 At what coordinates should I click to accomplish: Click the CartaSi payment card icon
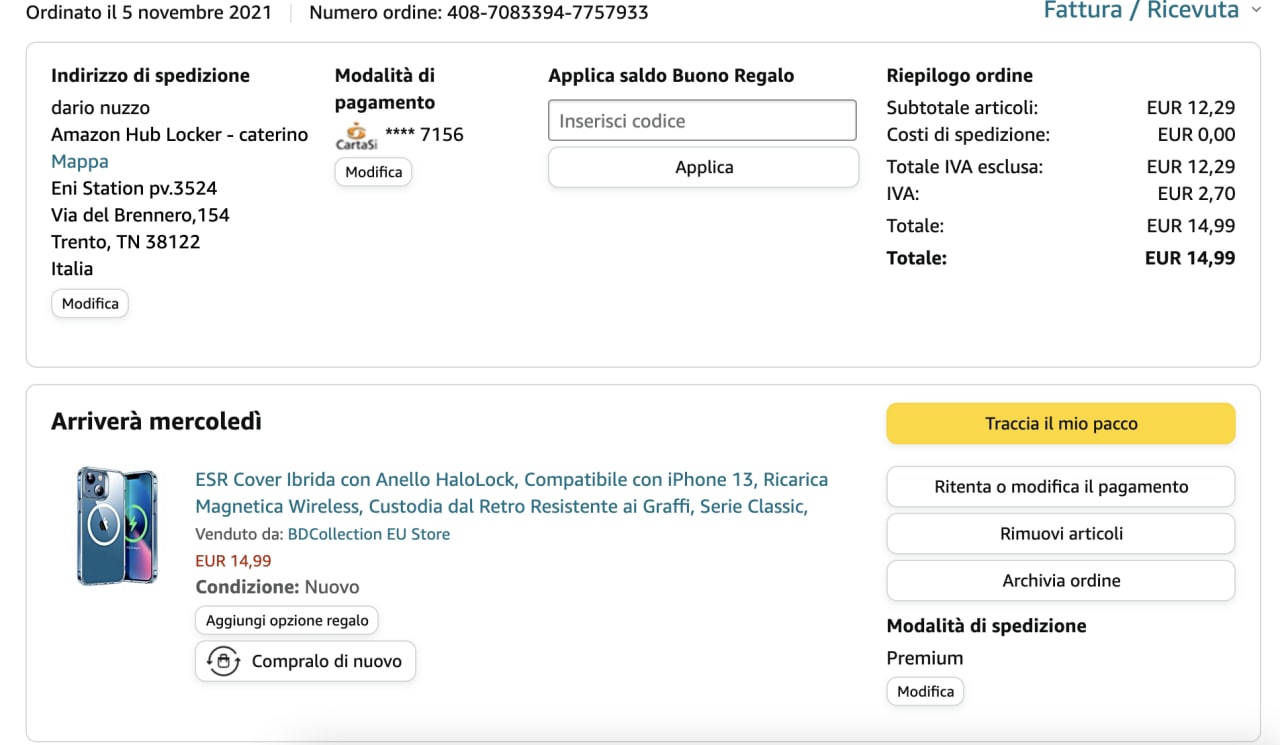[x=356, y=136]
